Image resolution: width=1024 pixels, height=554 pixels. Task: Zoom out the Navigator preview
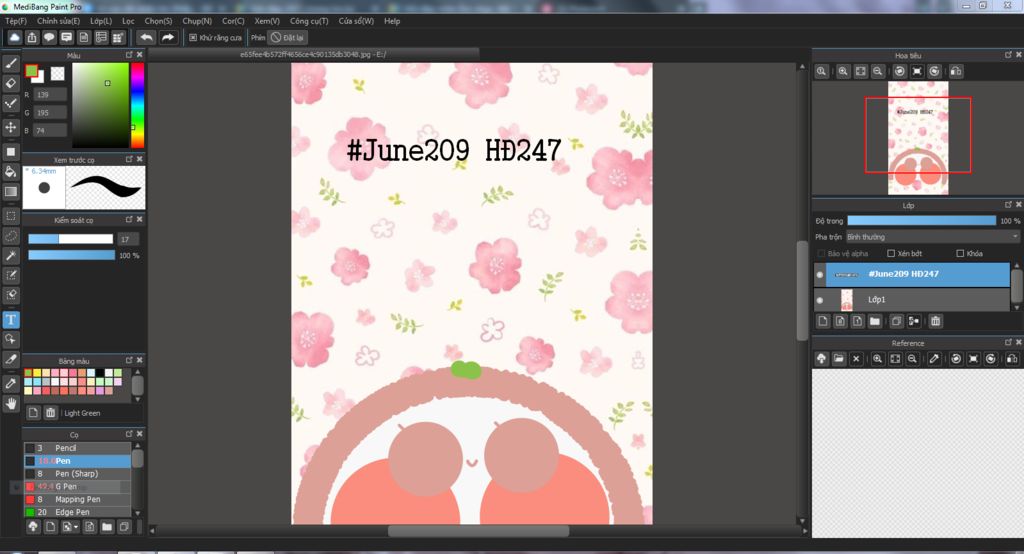[x=878, y=71]
